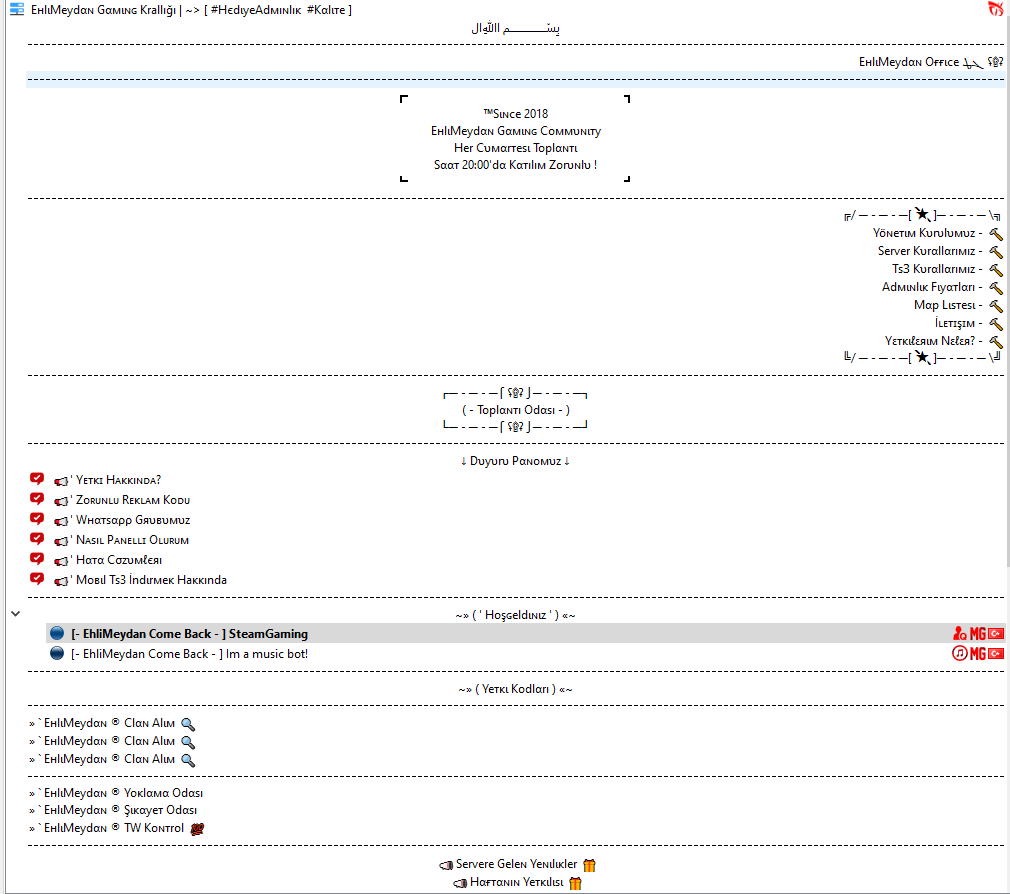Select the Şikayet Odası channel

point(113,810)
